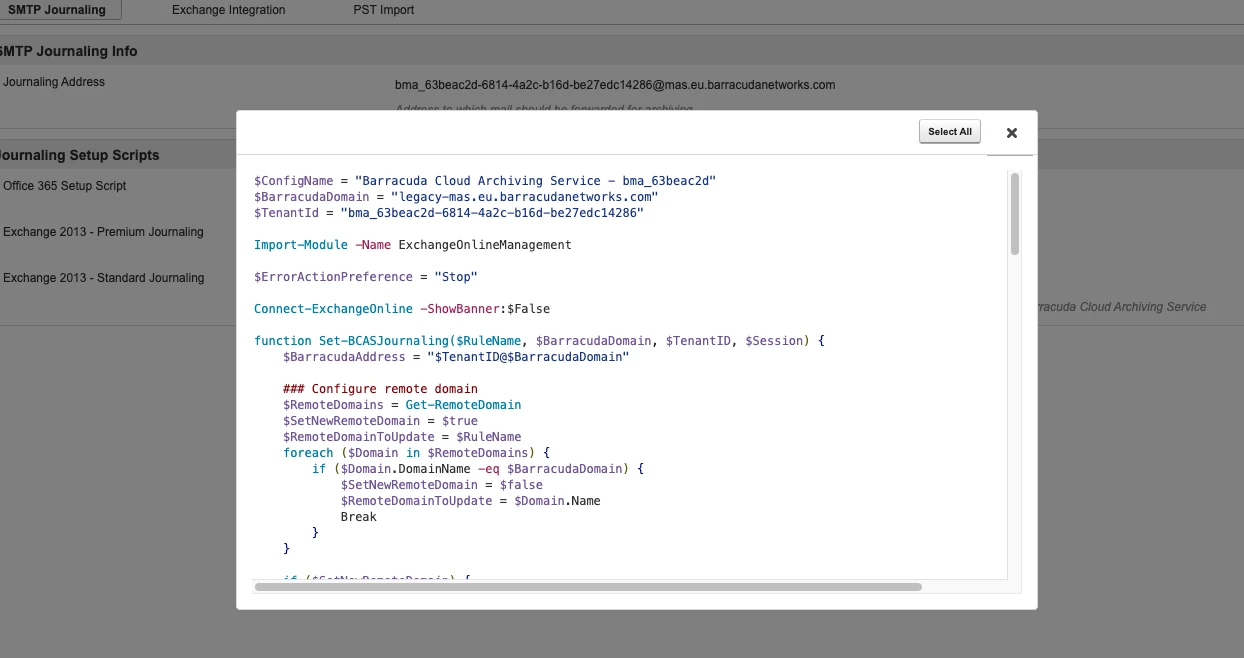This screenshot has width=1244, height=658.
Task: Close the script dialog with the X
Action: pos(1011,133)
